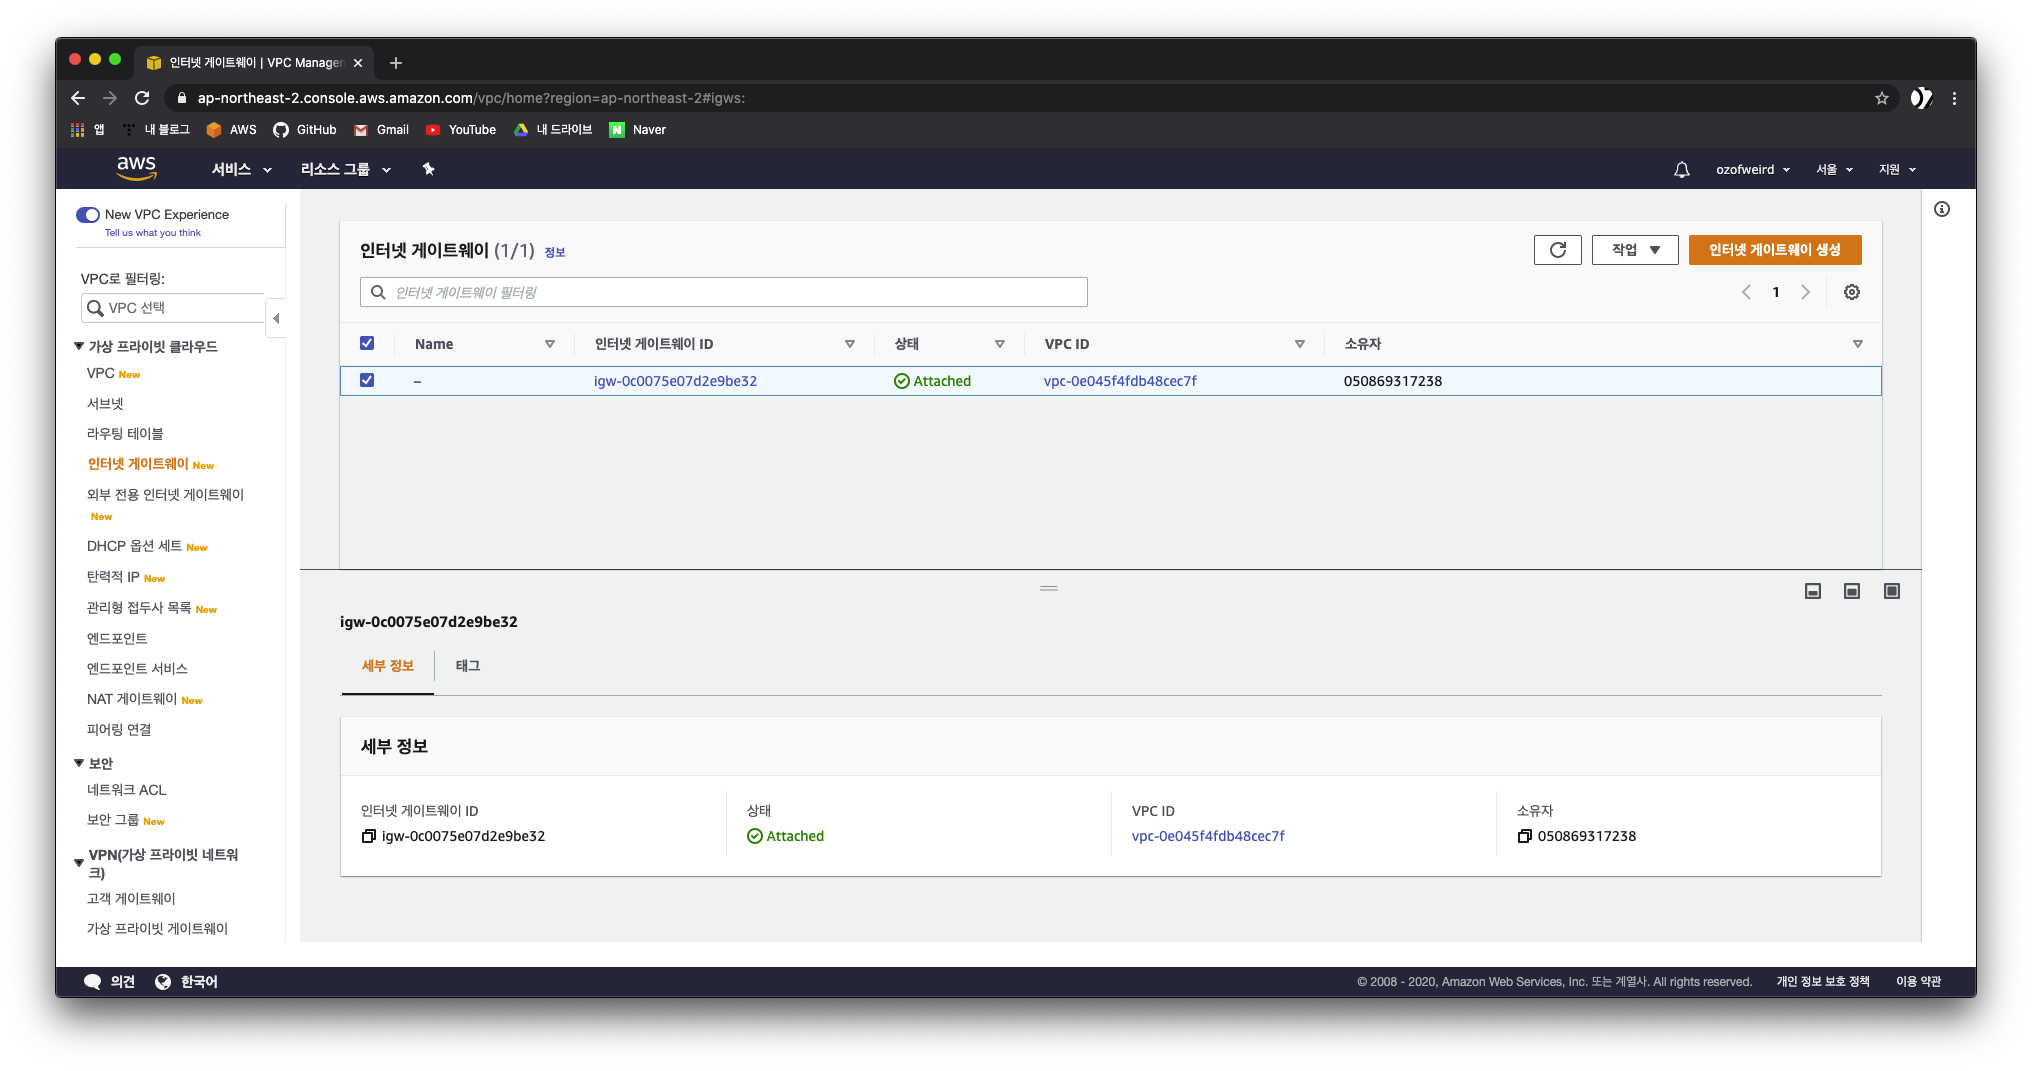
Task: Open the pin shortcut icon in AWS navbar
Action: (x=428, y=169)
